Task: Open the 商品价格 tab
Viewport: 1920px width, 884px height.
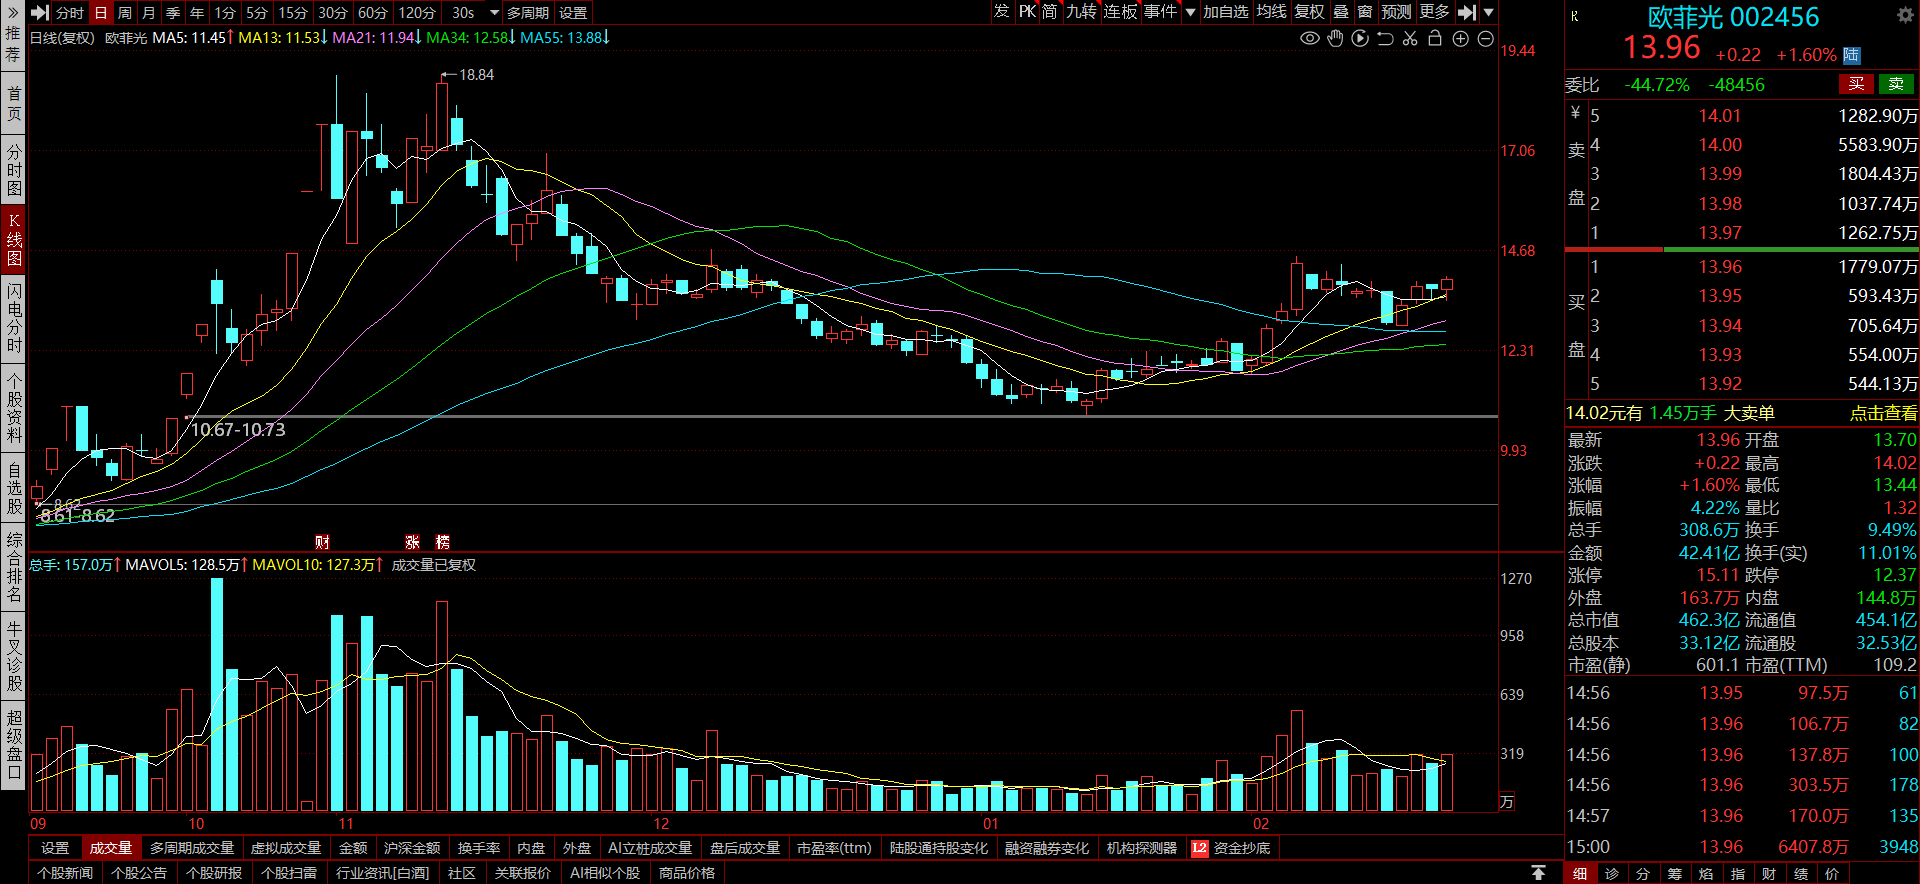Action: [x=687, y=873]
